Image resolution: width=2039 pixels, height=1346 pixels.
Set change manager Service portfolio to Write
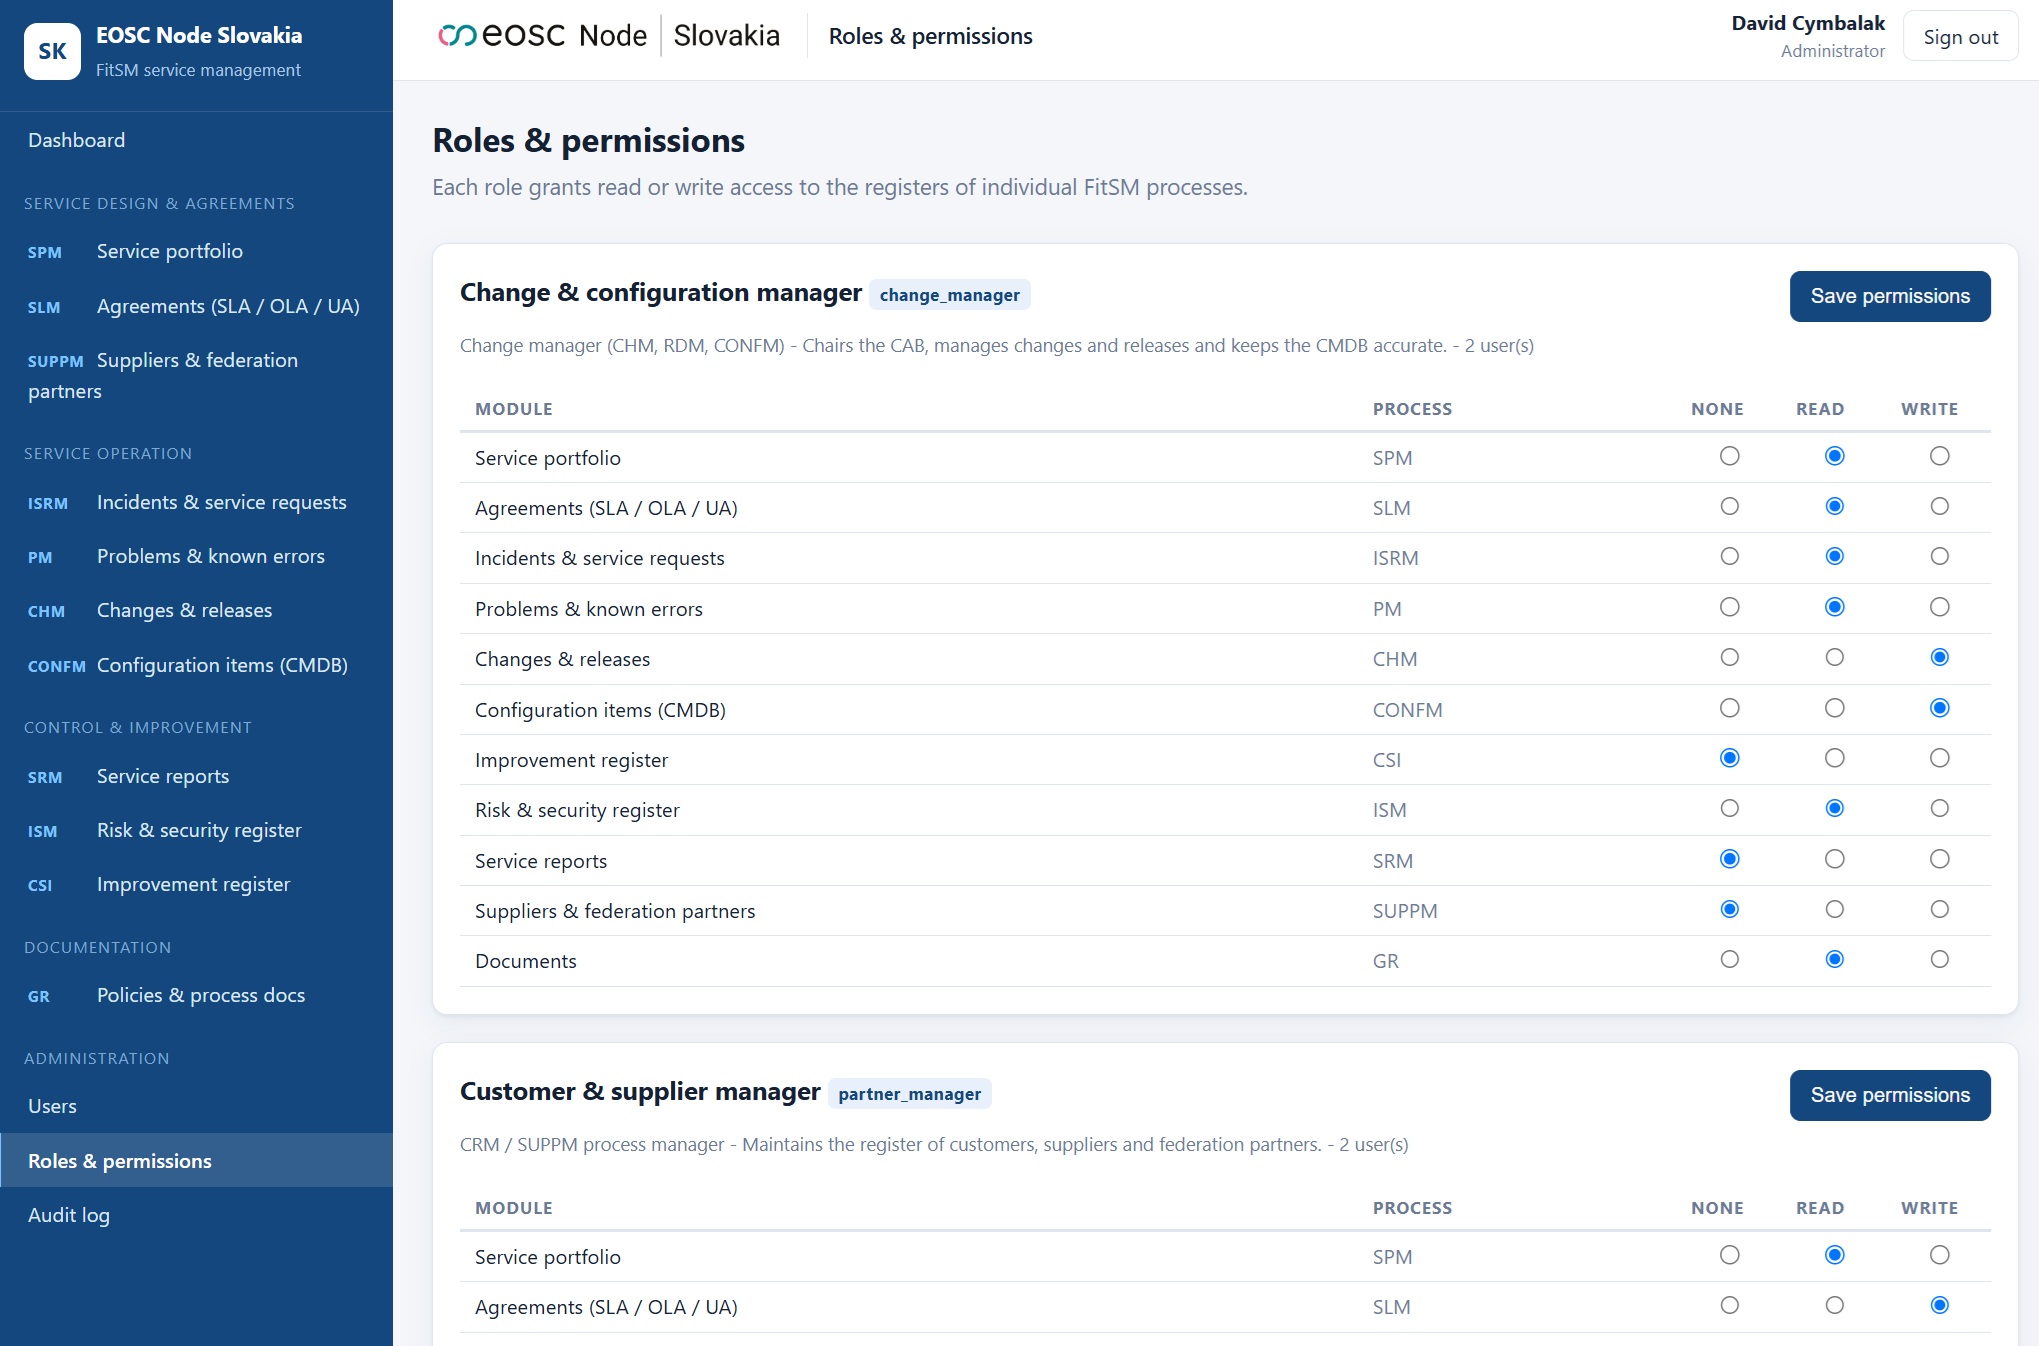[1939, 456]
